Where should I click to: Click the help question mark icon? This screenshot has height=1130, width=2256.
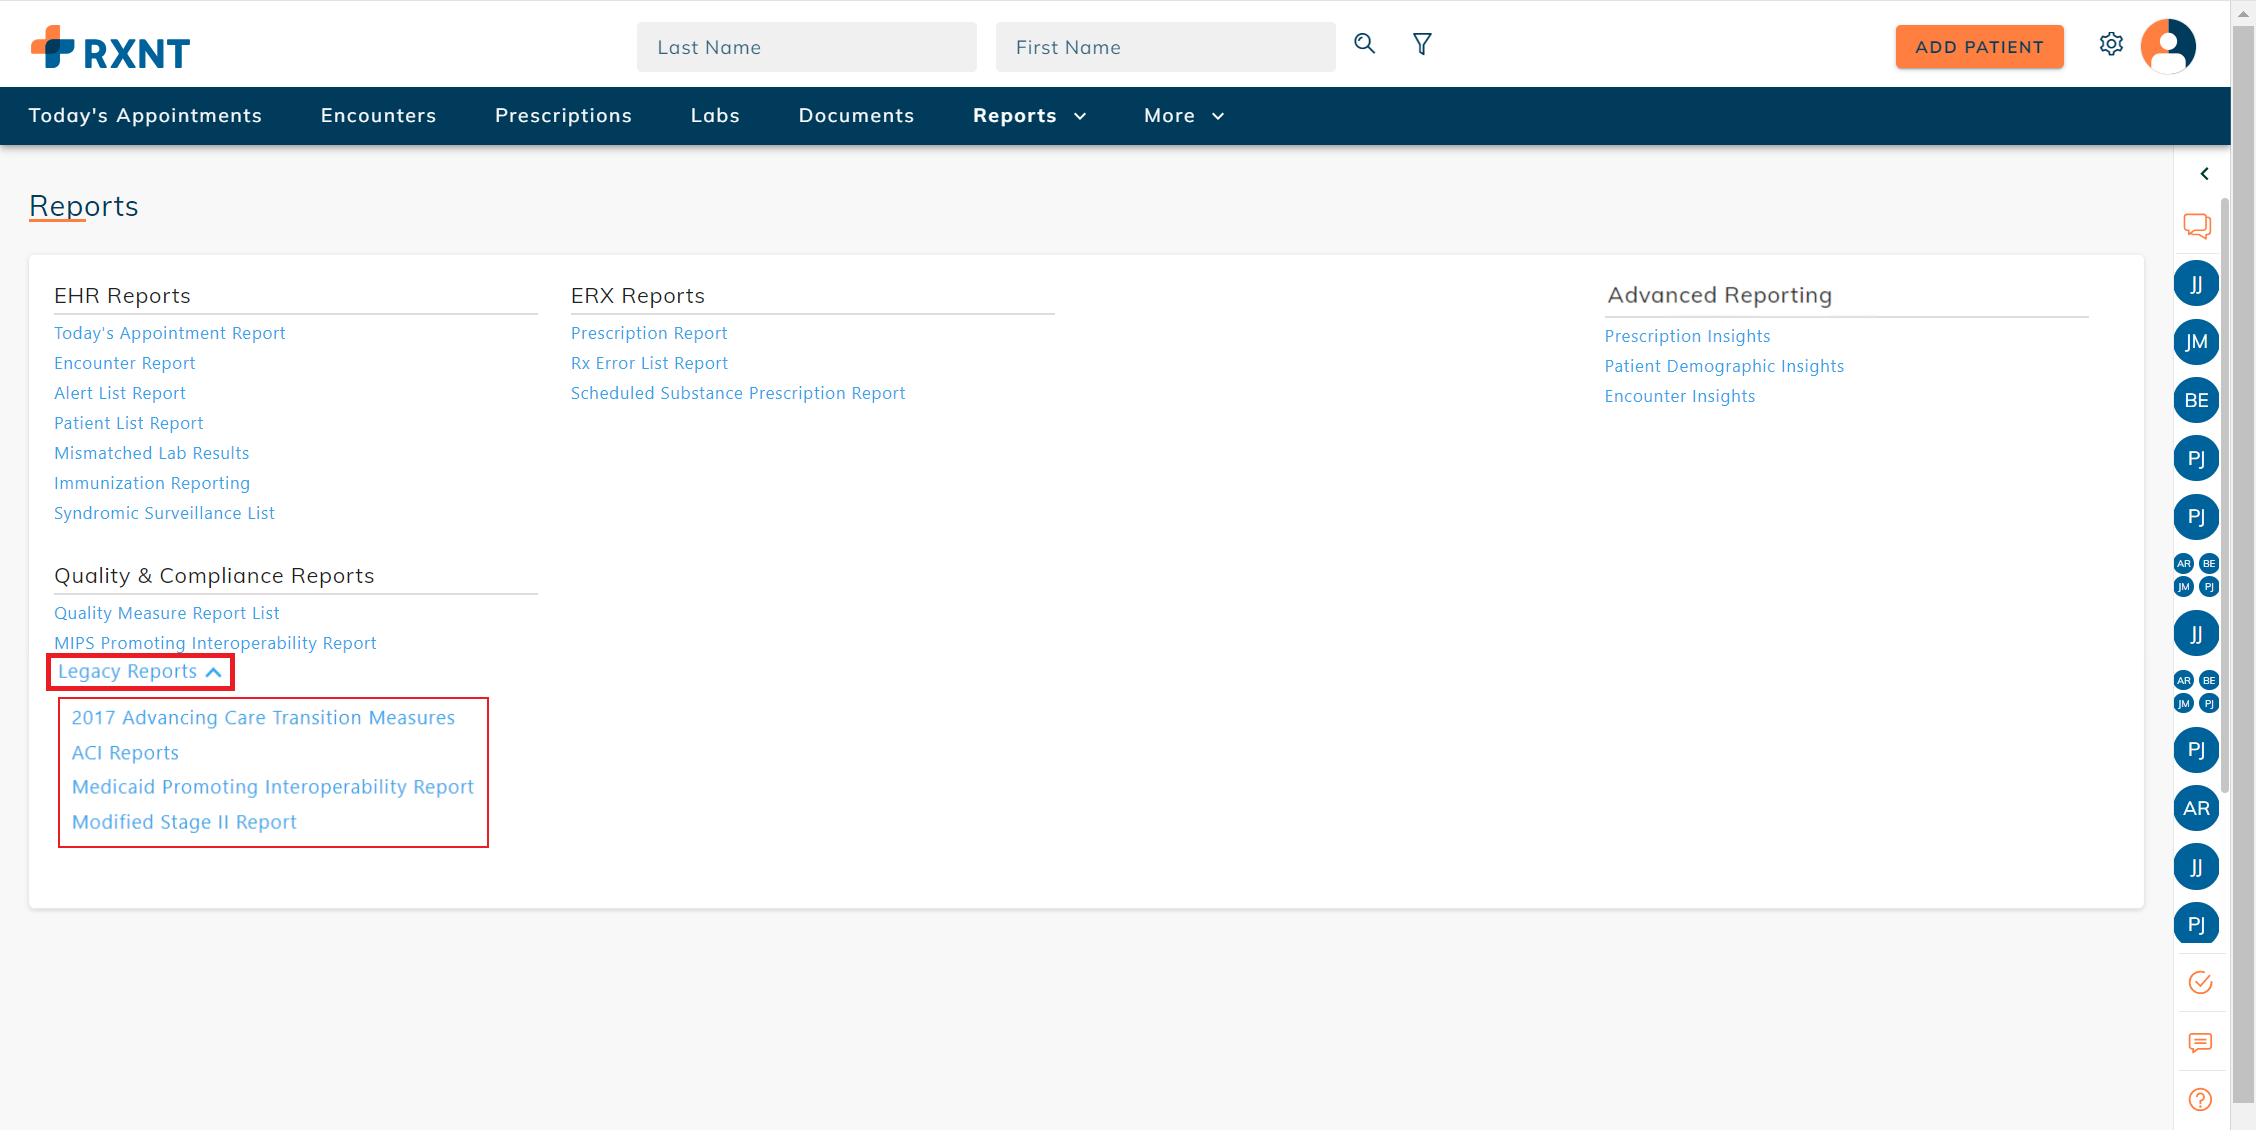click(x=2200, y=1100)
